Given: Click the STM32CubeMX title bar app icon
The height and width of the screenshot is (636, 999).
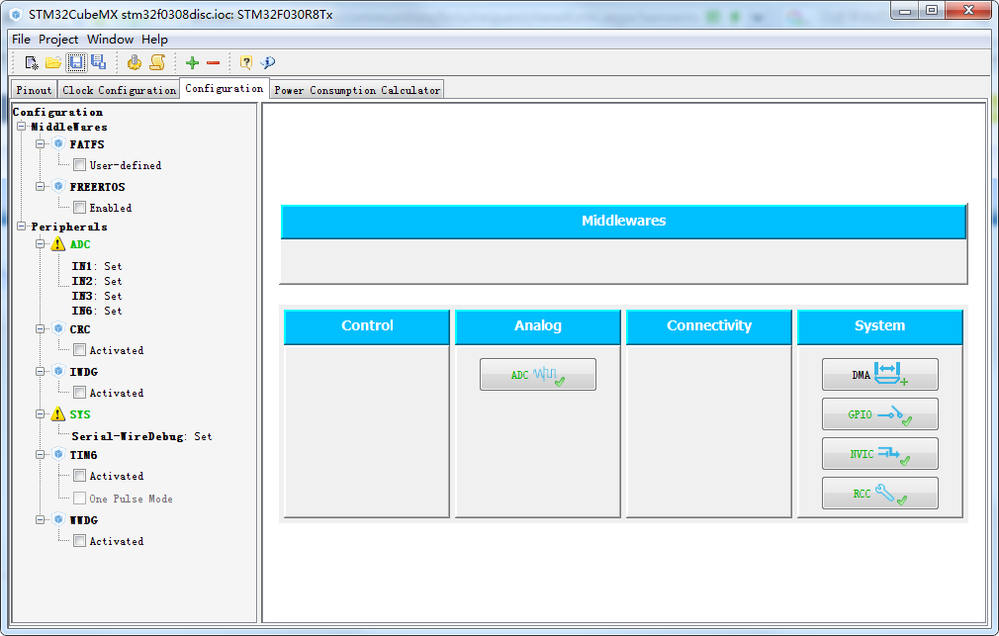Looking at the screenshot, I should point(17,15).
